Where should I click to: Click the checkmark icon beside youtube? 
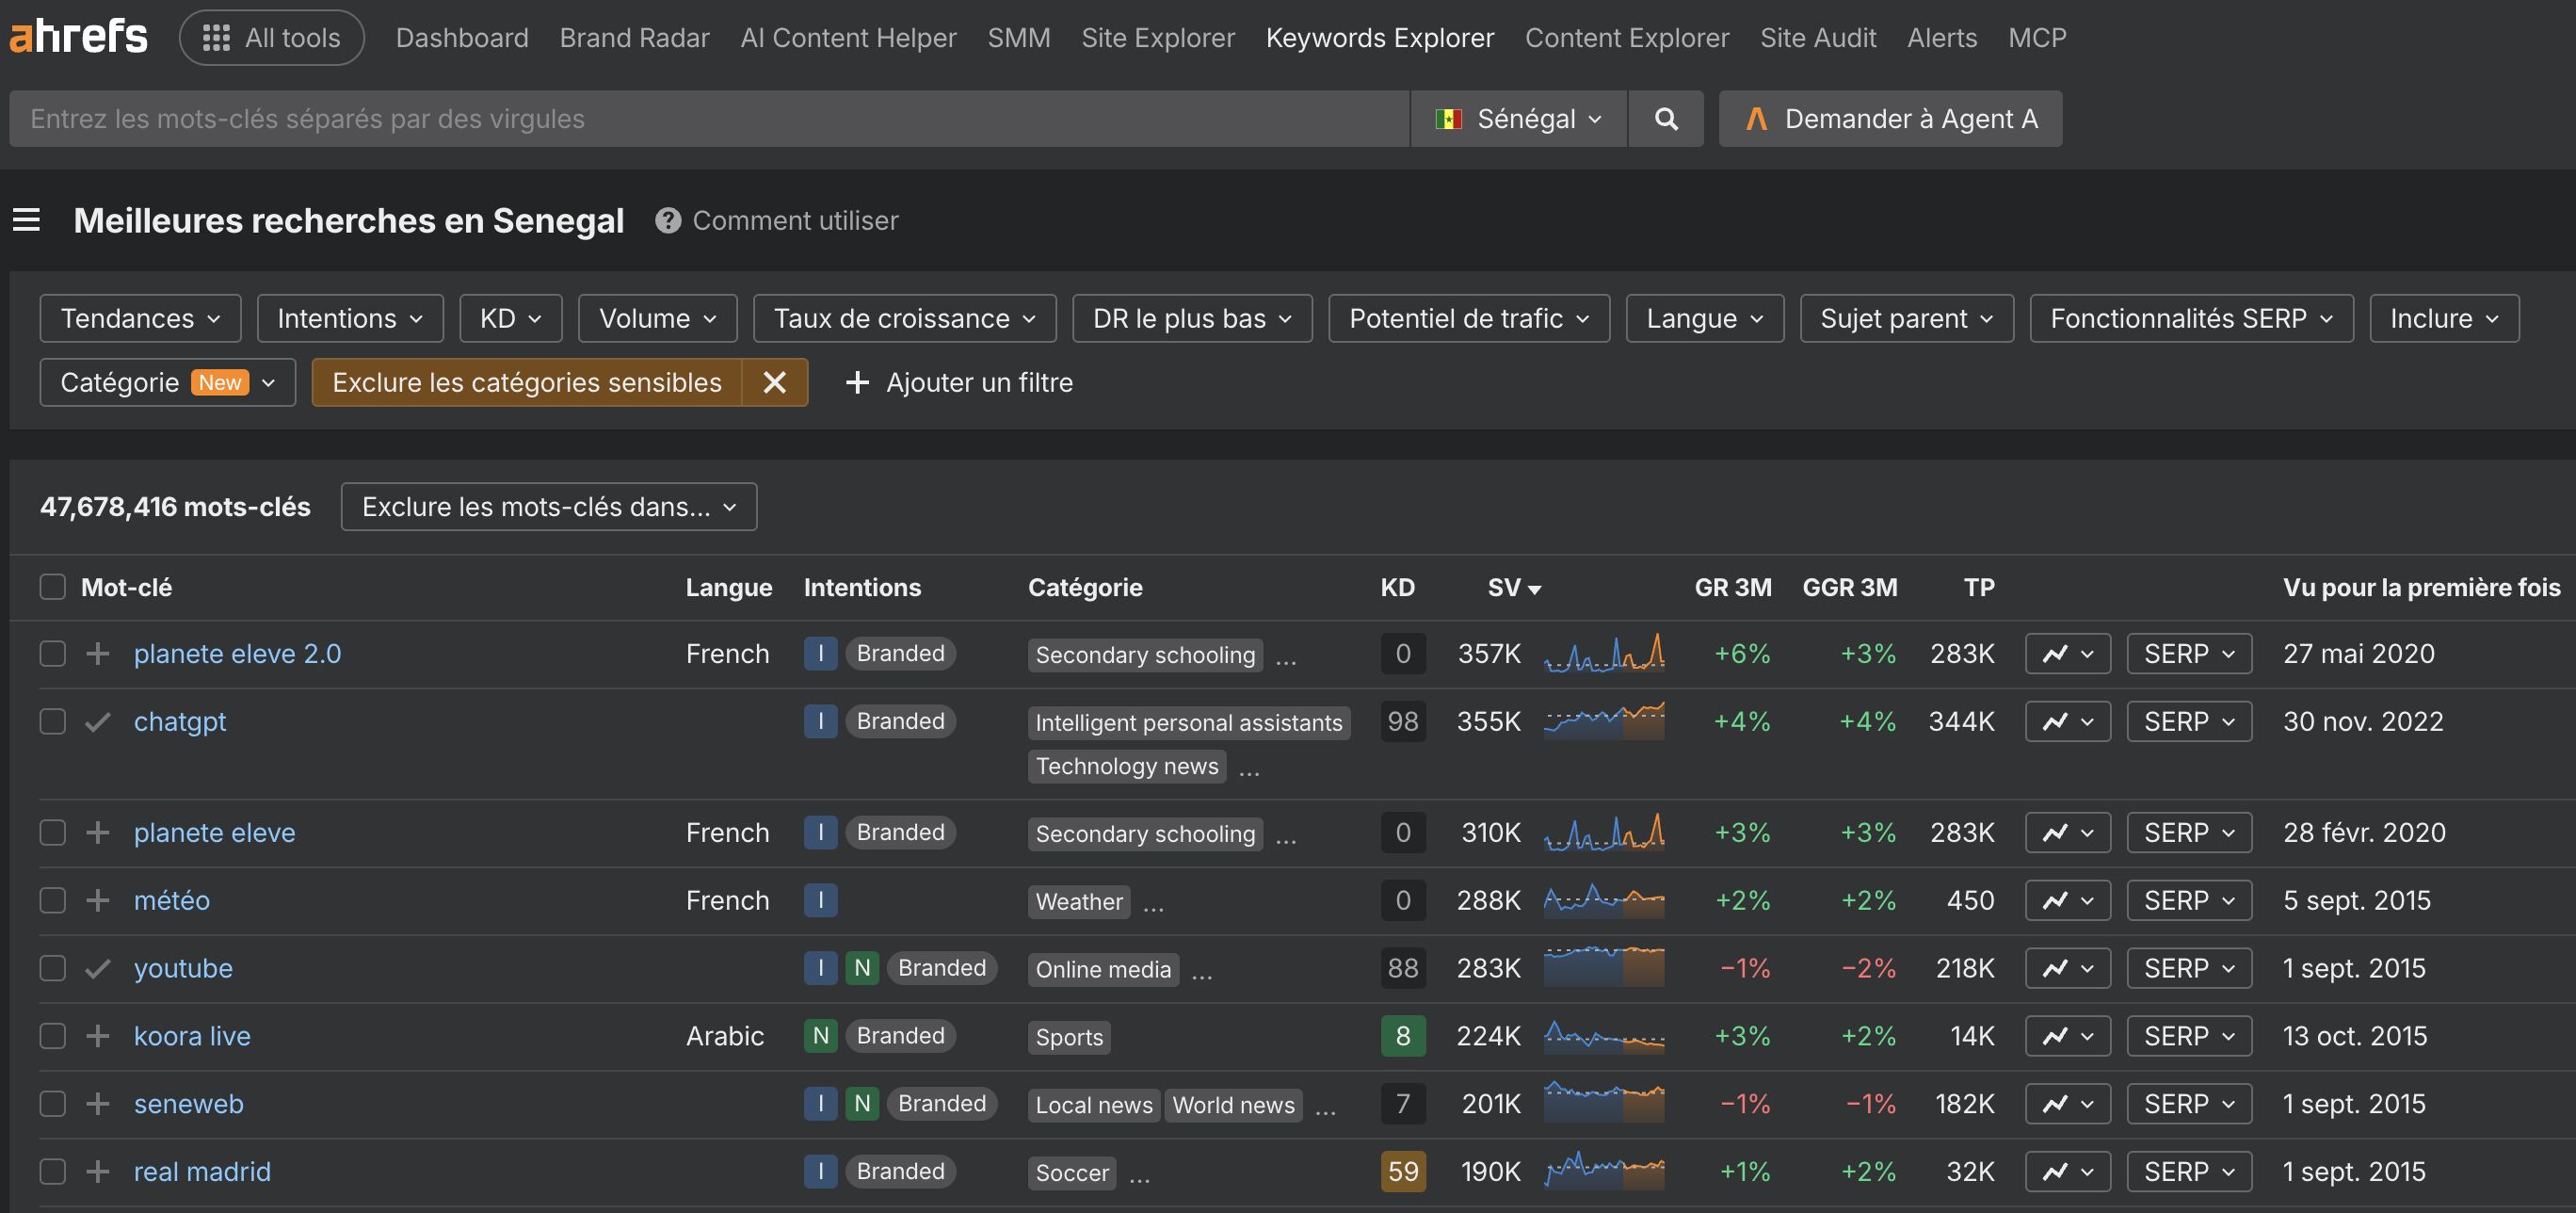click(x=97, y=969)
